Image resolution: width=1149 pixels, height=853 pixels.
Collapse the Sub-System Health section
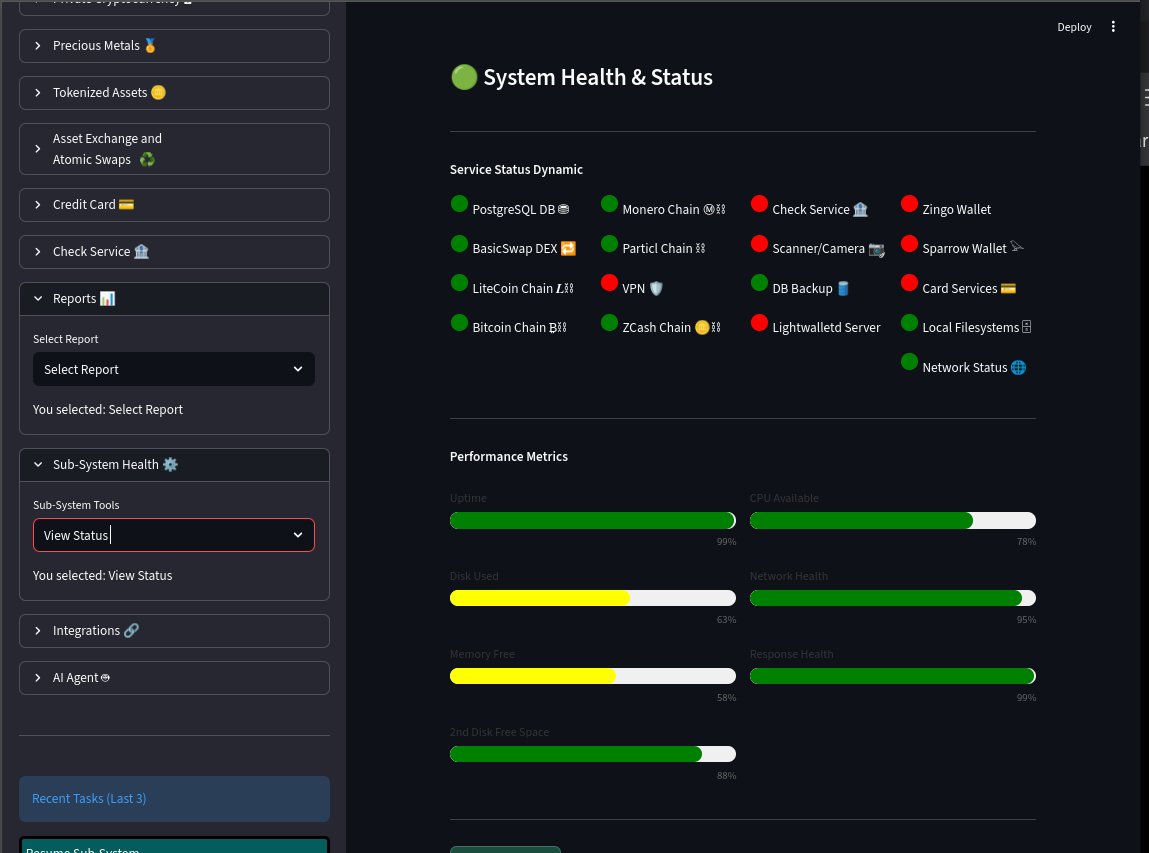pyautogui.click(x=174, y=465)
